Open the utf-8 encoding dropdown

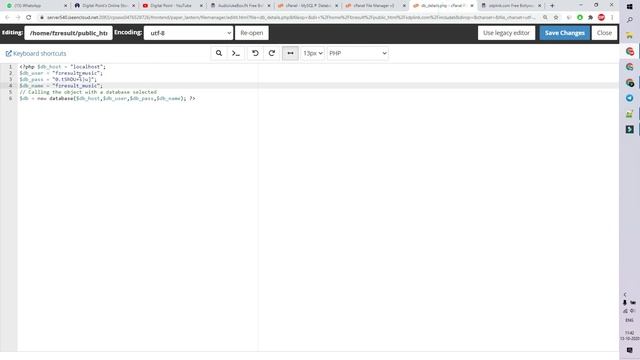coord(189,33)
